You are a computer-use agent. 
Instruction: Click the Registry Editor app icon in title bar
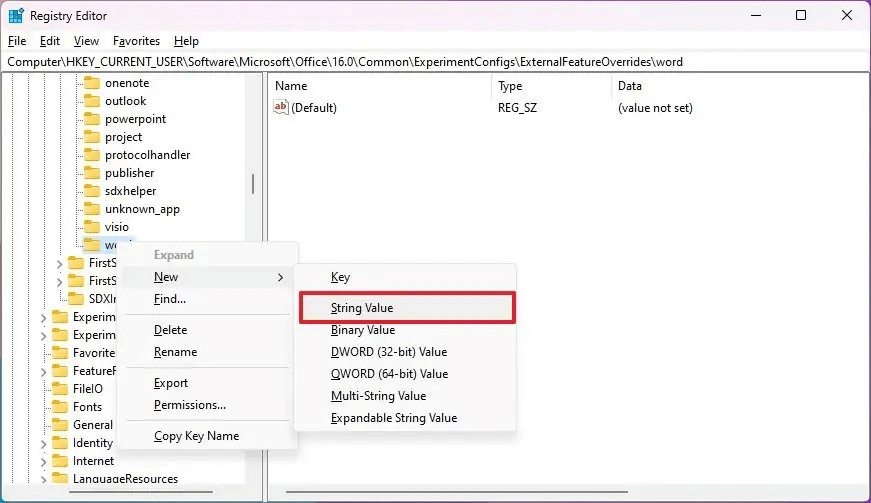(x=16, y=15)
